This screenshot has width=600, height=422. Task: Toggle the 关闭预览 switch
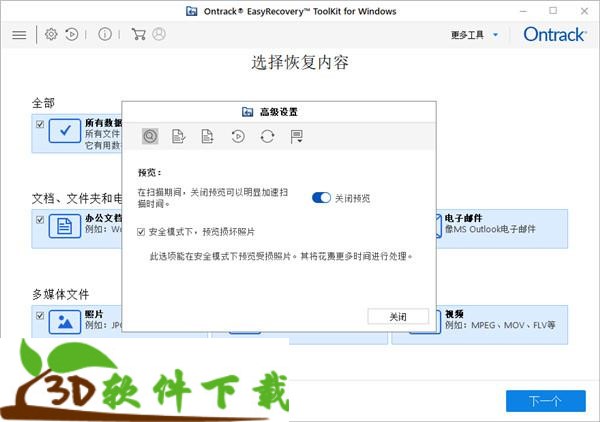click(321, 198)
